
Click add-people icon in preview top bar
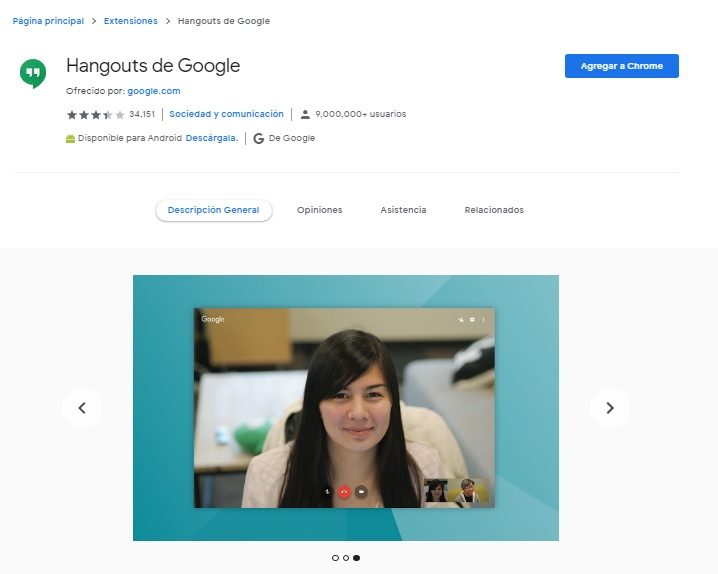(x=461, y=319)
